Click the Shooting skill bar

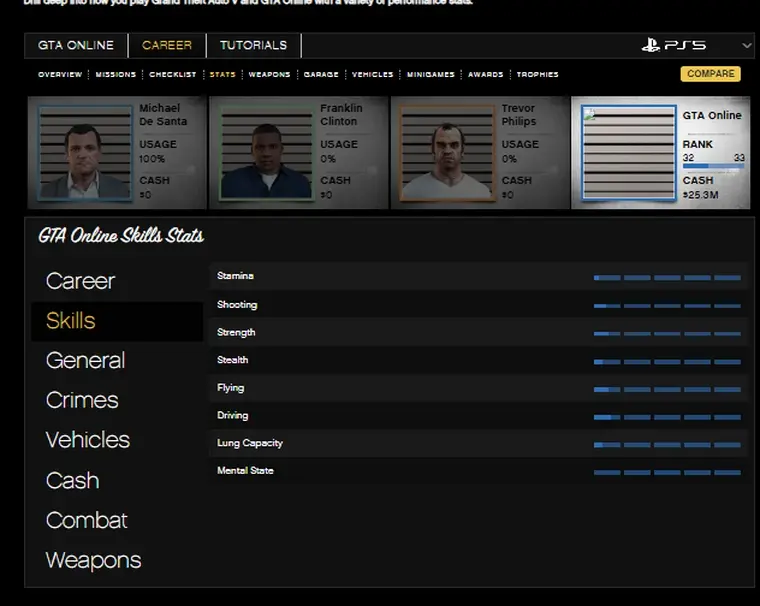(667, 306)
